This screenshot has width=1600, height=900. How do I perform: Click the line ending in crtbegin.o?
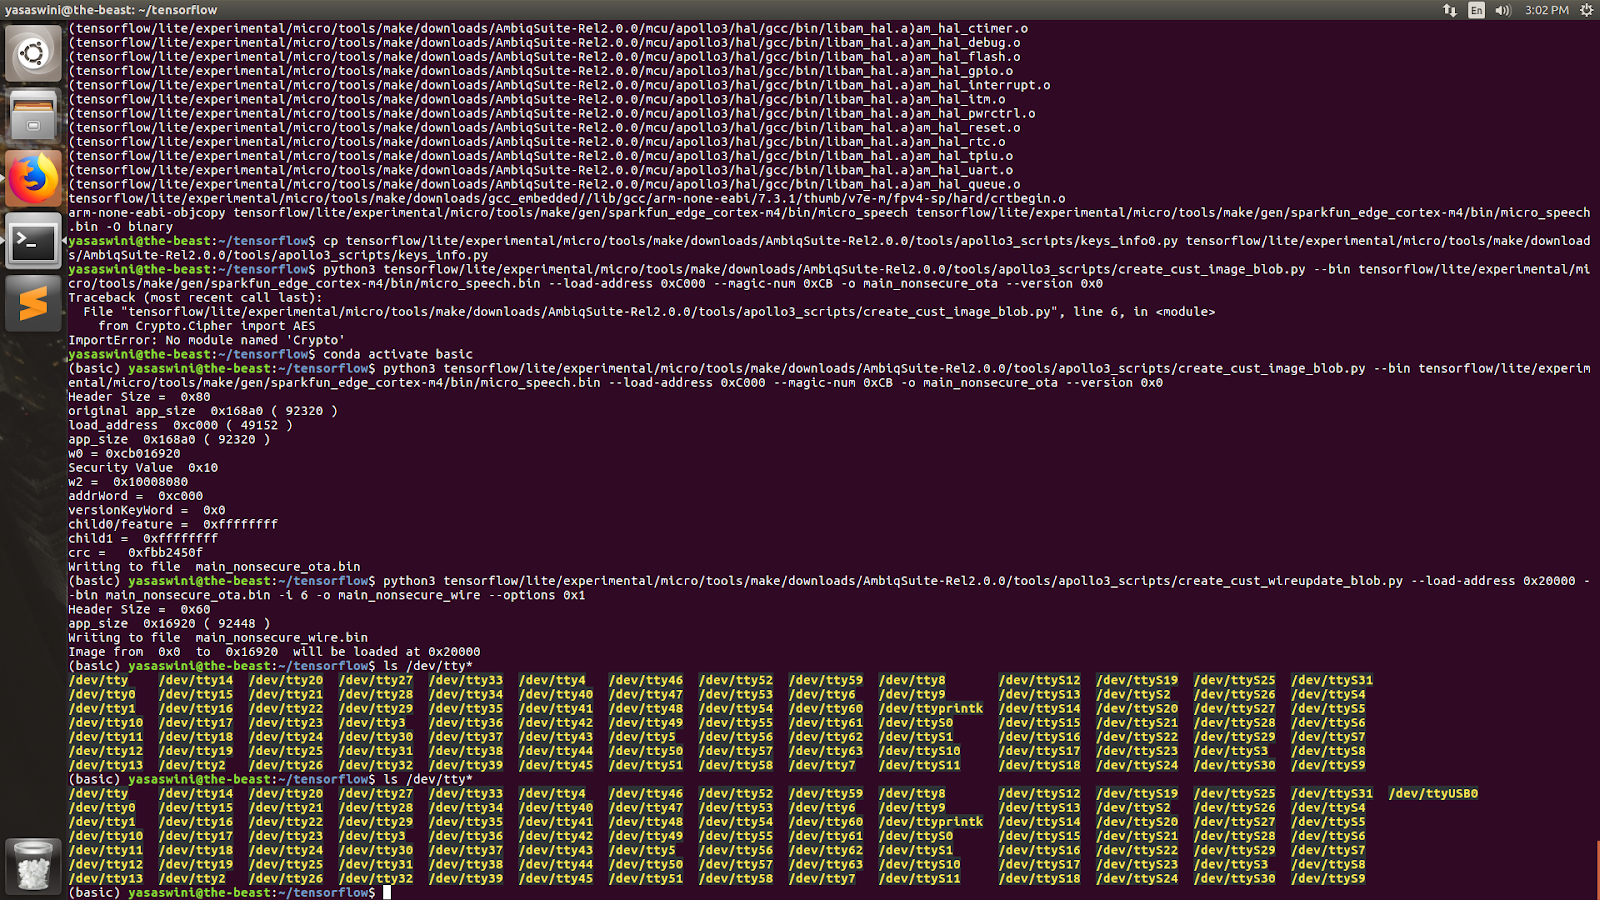coord(567,198)
